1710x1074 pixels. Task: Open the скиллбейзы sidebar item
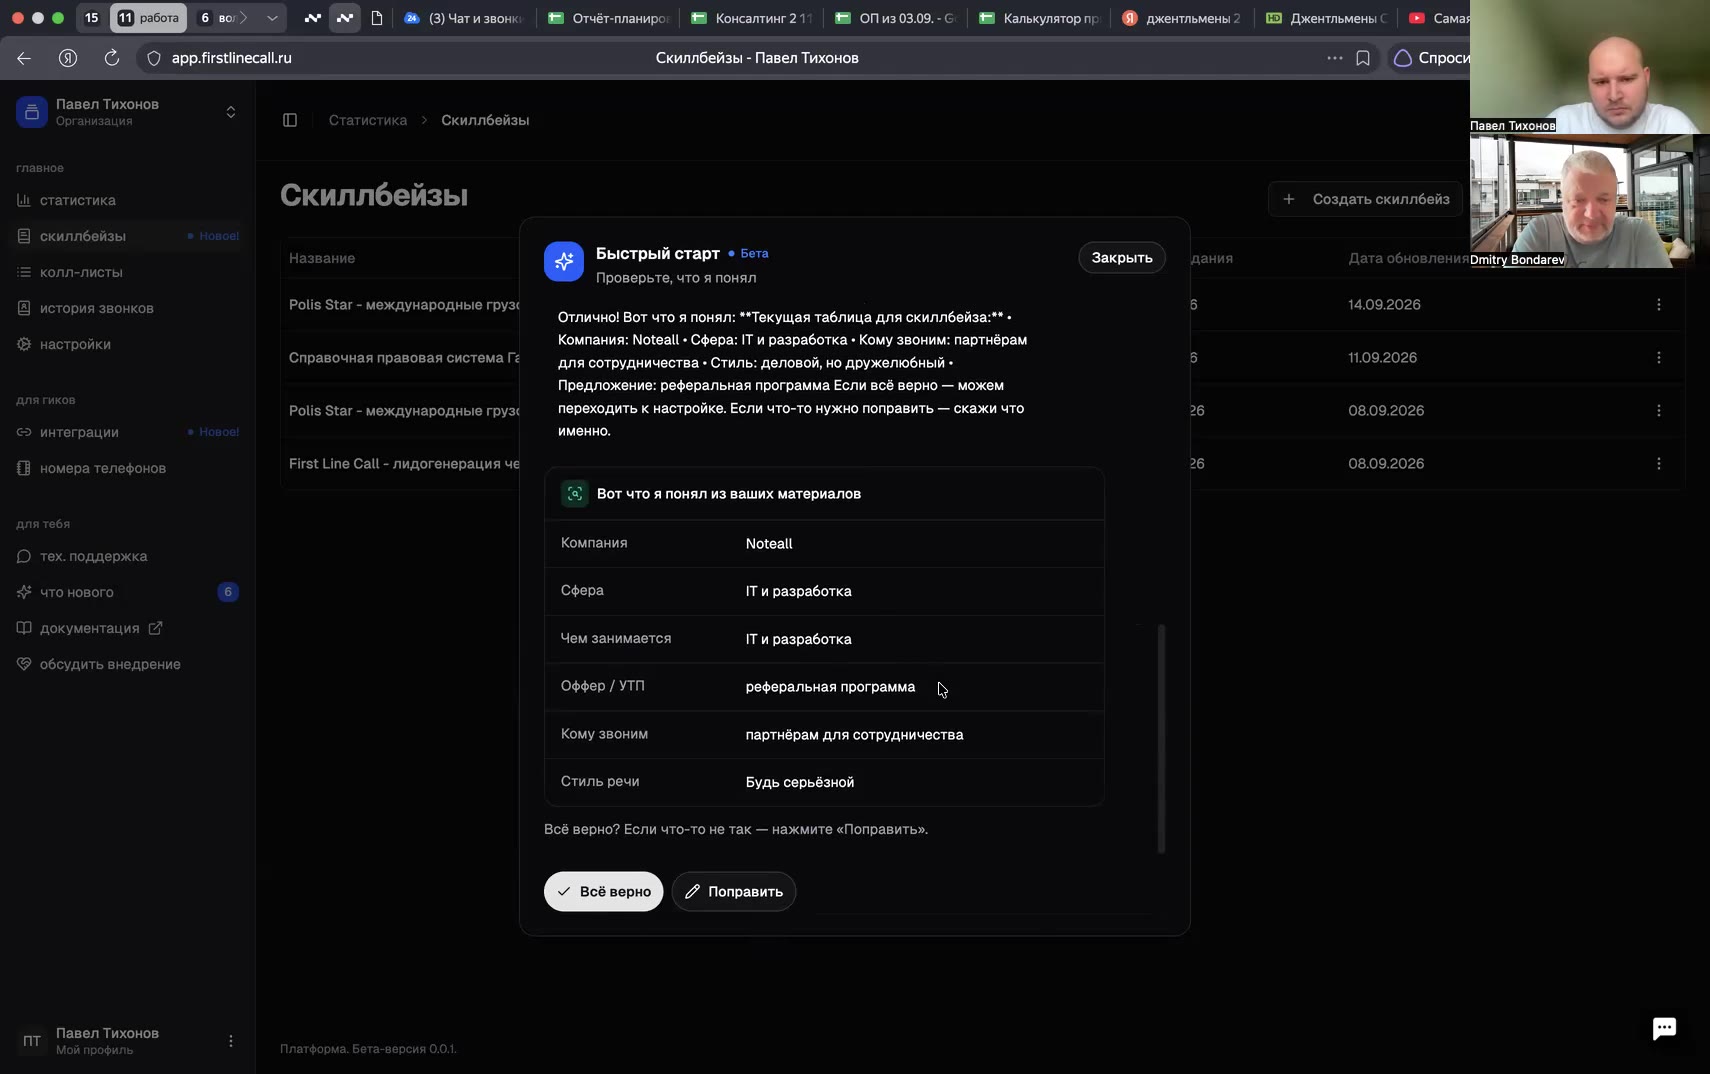[83, 236]
